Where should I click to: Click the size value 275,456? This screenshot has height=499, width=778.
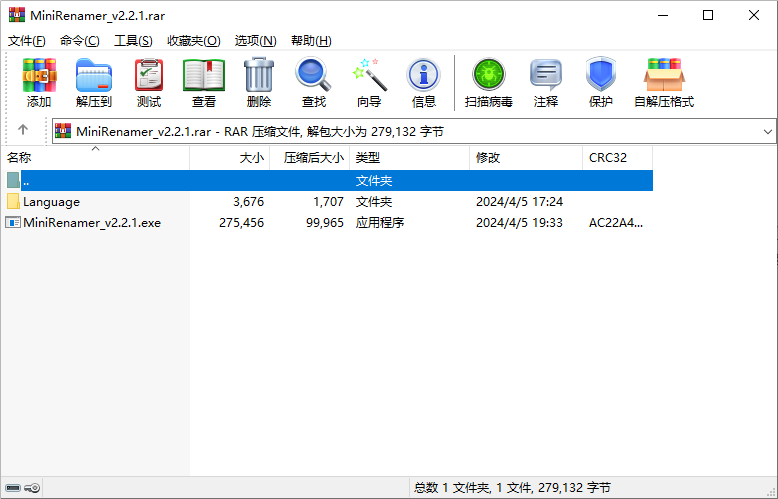click(242, 223)
